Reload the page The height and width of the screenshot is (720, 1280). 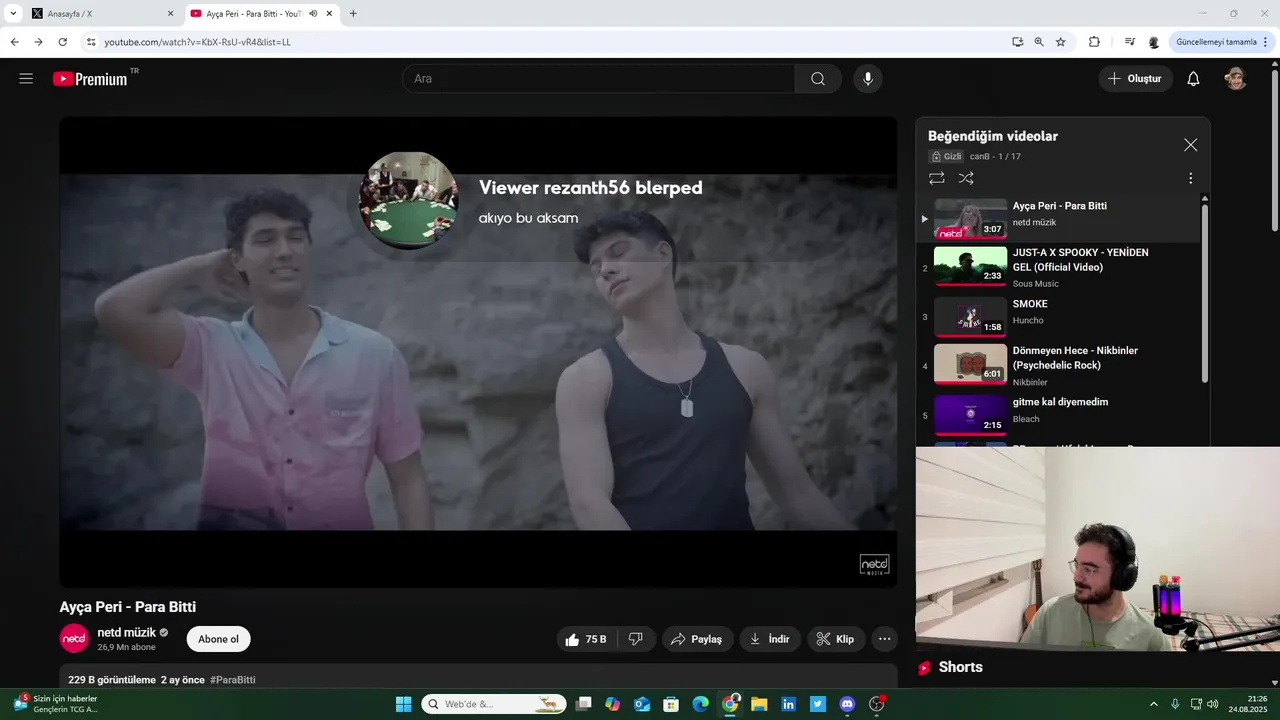[x=62, y=42]
